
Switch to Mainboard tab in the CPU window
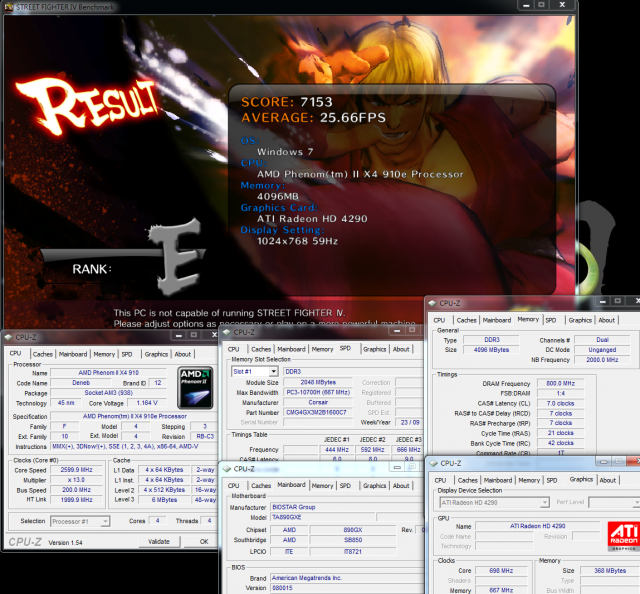(73, 354)
